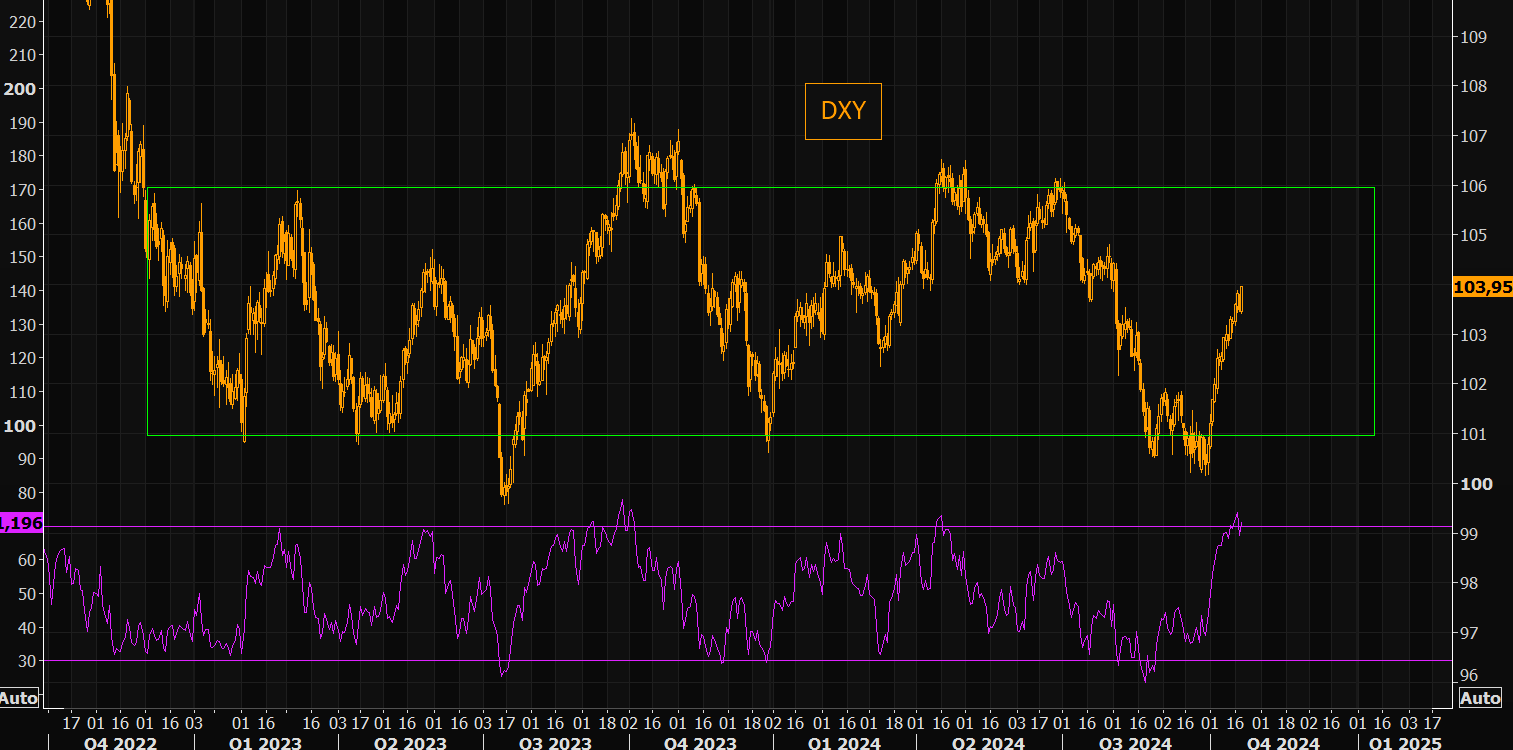
Task: Click the Auto button at bottom-left corner
Action: pyautogui.click(x=19, y=698)
